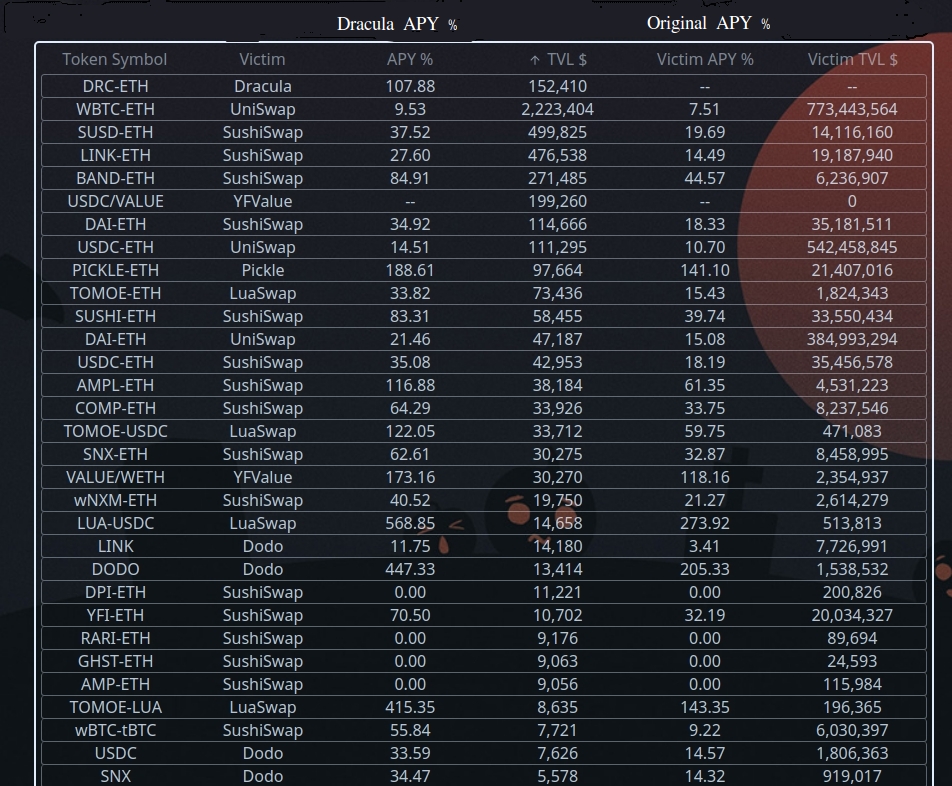Click TVL value 152,410
952x786 pixels.
pos(557,86)
